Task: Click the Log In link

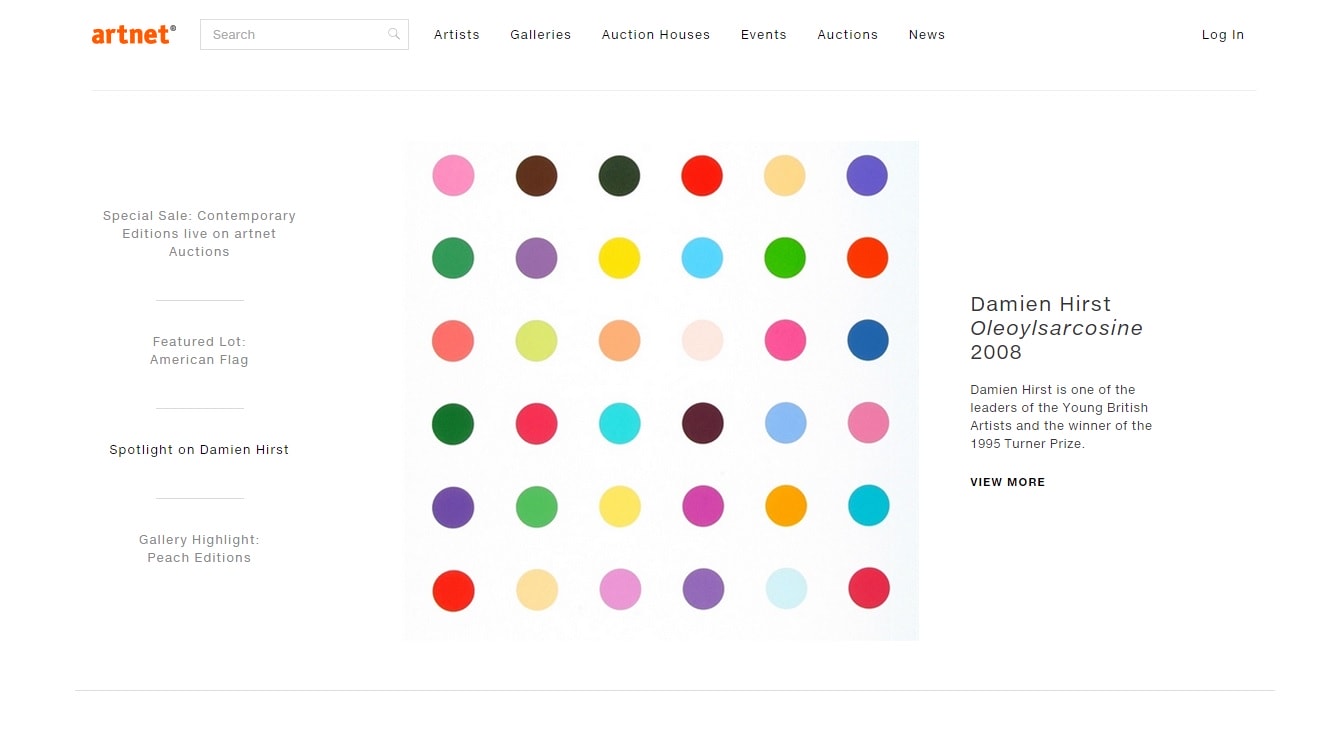Action: (x=1222, y=34)
